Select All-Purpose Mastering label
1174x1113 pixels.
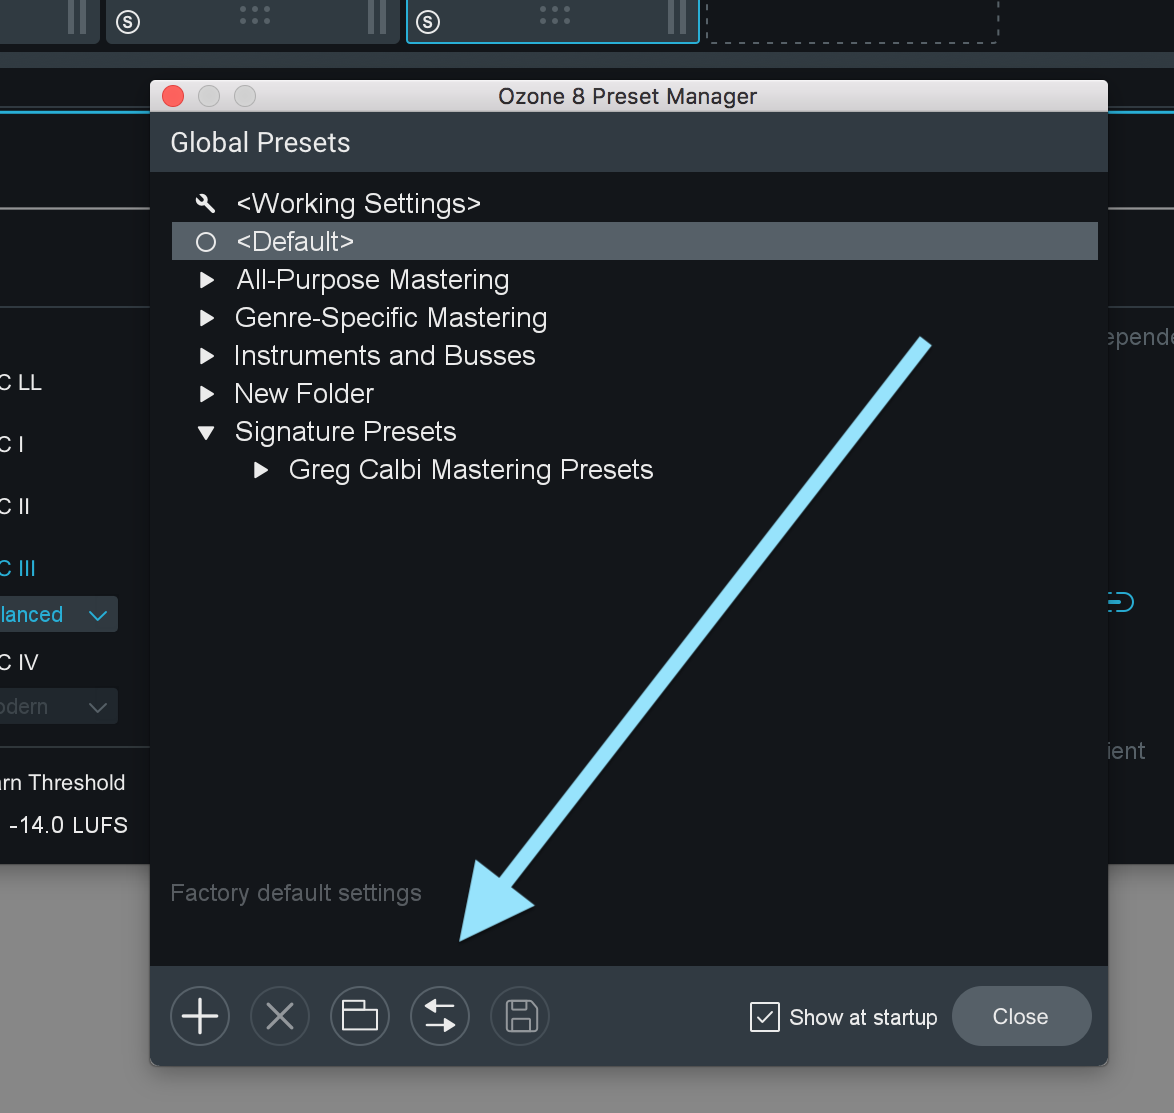[373, 280]
